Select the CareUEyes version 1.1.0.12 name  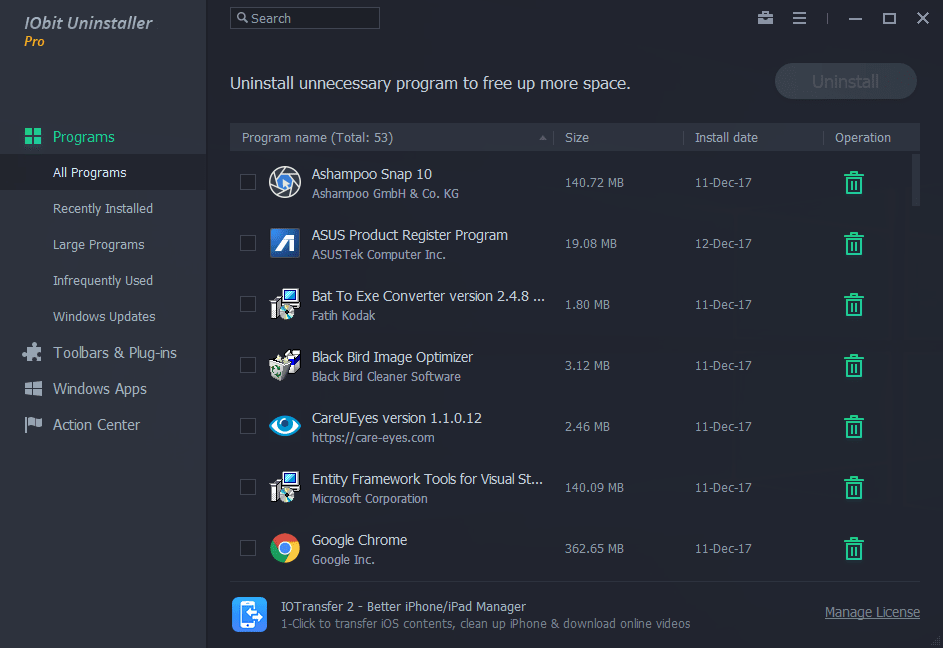click(x=396, y=418)
